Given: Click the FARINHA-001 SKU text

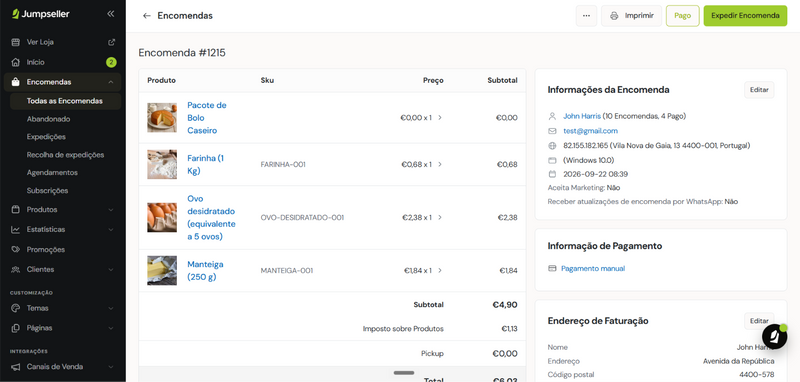Looking at the screenshot, I should coord(283,164).
